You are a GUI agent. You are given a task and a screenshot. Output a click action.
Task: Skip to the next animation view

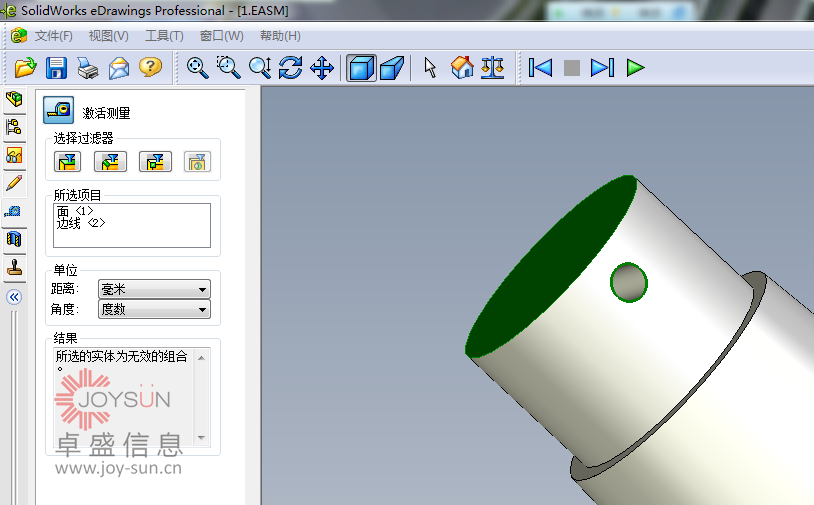click(602, 67)
